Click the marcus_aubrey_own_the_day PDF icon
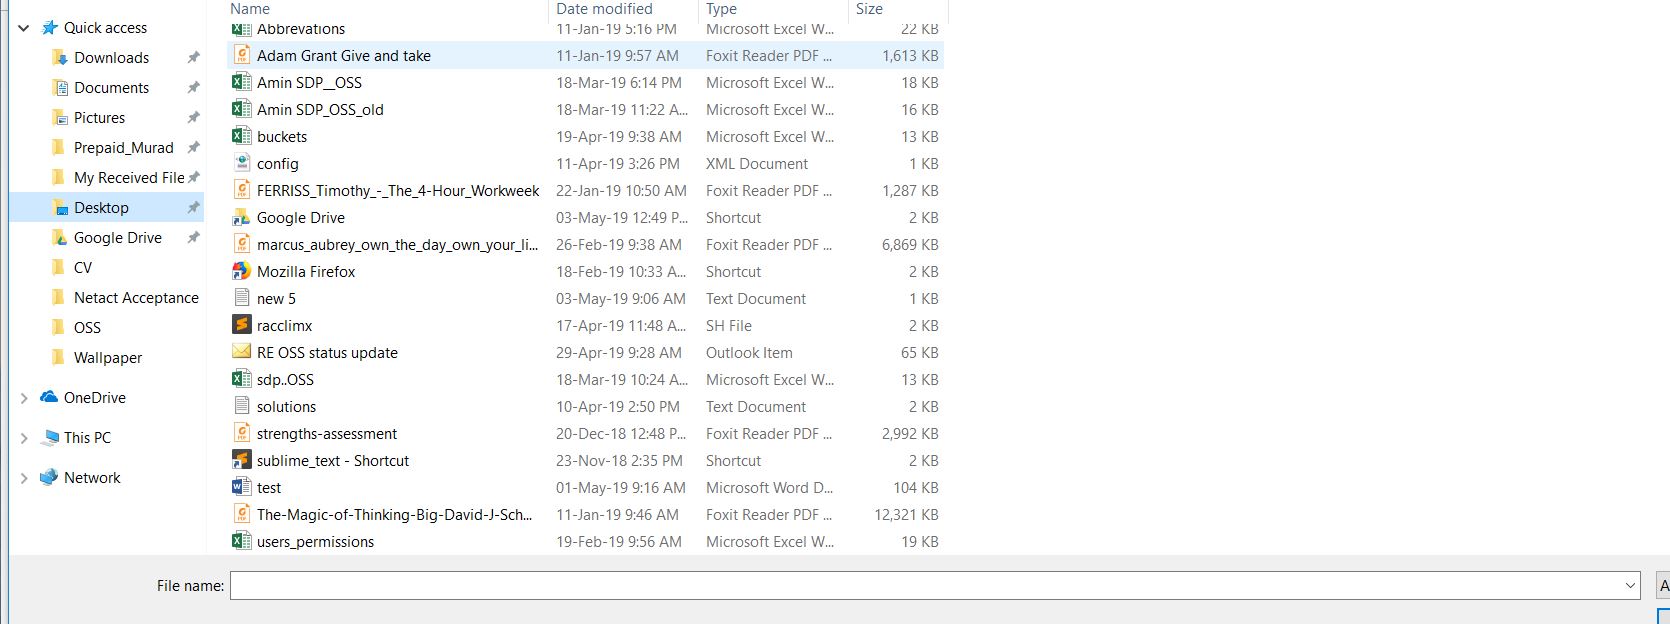1670x624 pixels. pyautogui.click(x=241, y=244)
